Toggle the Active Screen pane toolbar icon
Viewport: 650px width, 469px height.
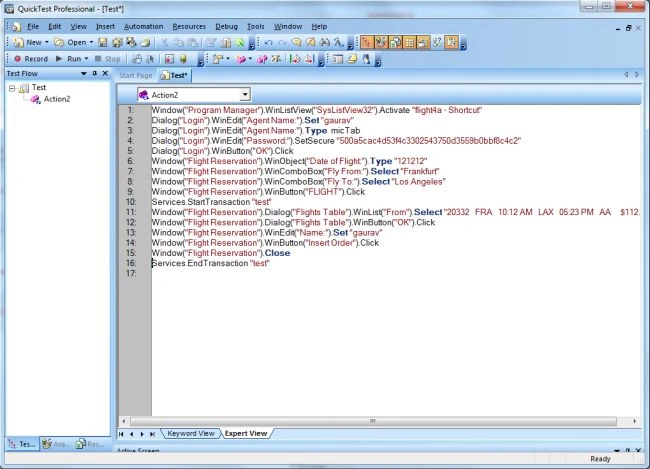(423, 42)
